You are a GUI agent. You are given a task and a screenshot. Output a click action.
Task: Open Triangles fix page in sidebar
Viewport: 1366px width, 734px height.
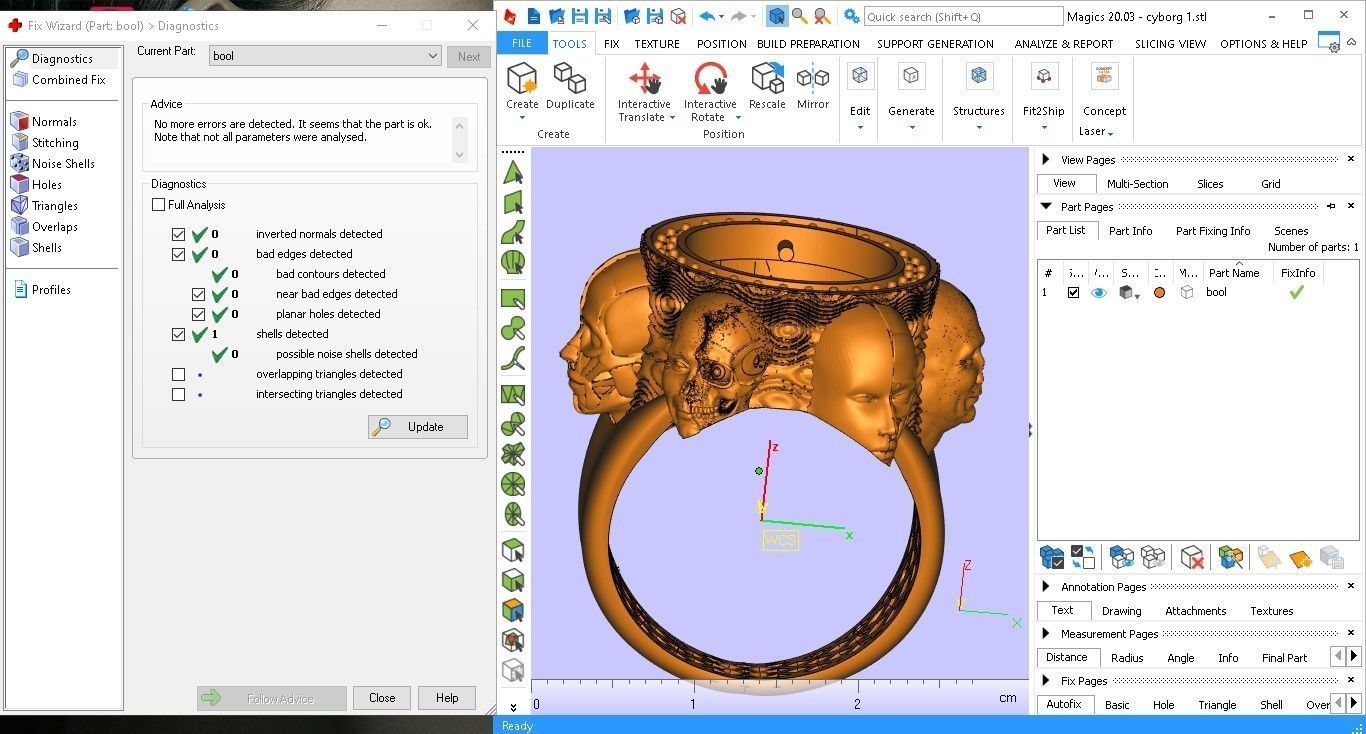44,206
